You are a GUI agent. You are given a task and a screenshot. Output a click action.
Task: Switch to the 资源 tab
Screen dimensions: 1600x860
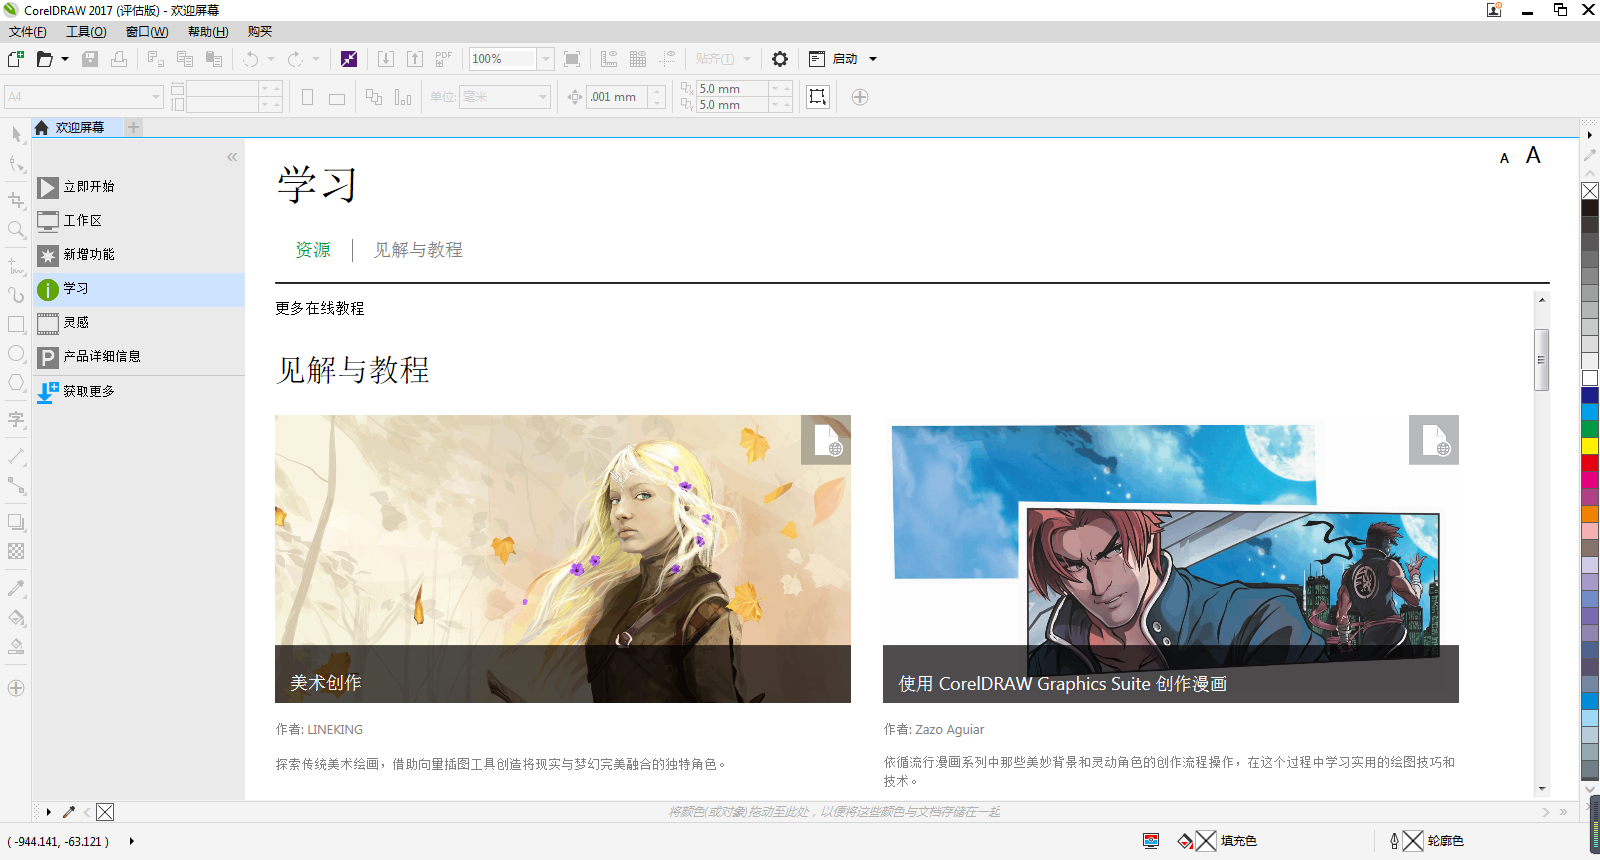click(313, 250)
